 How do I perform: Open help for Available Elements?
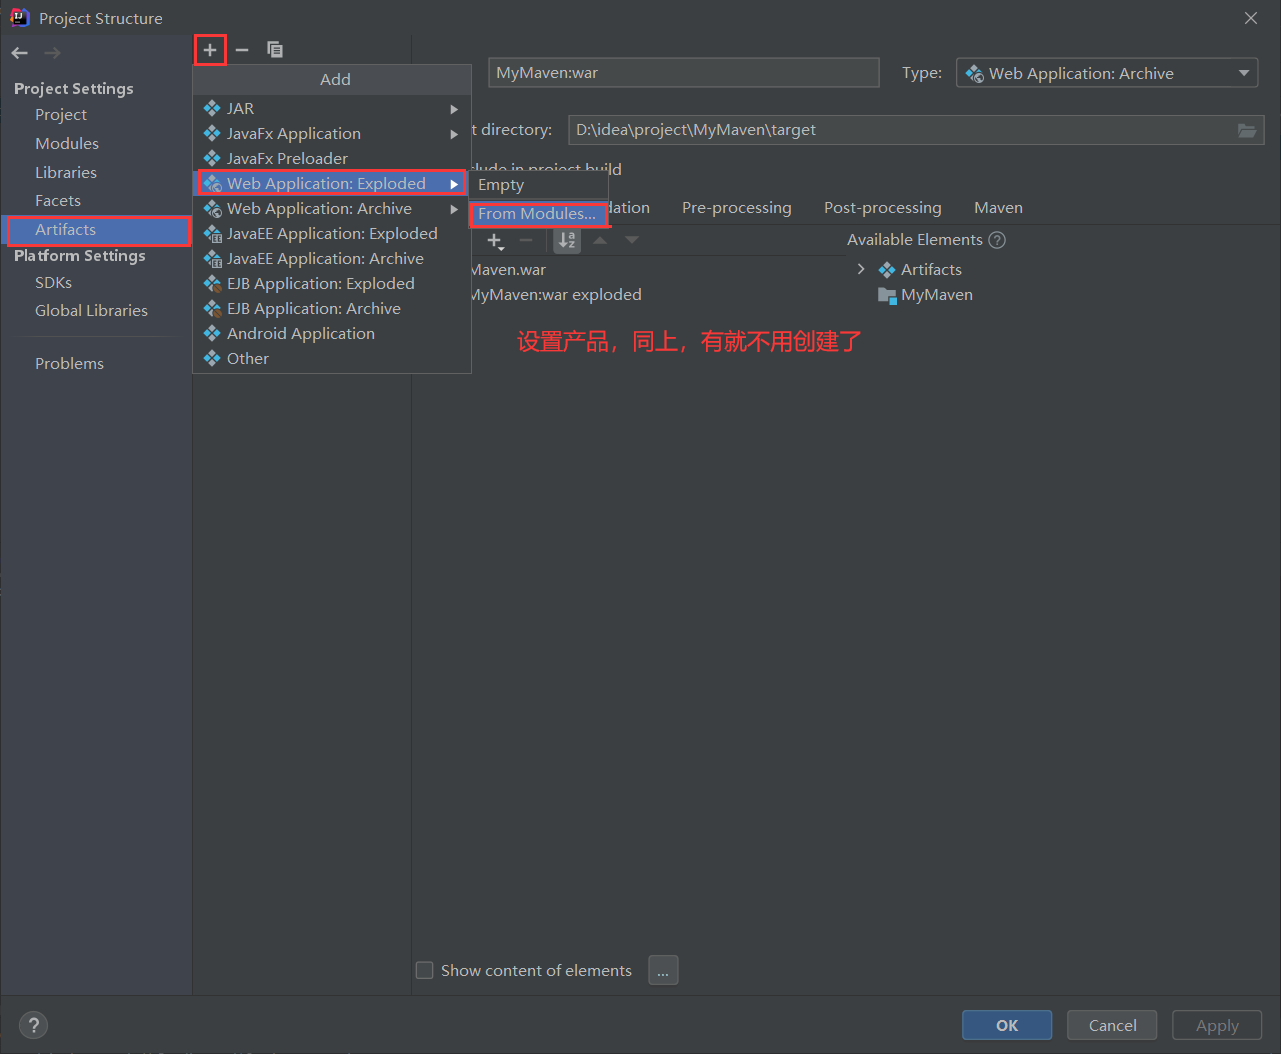[x=997, y=240]
